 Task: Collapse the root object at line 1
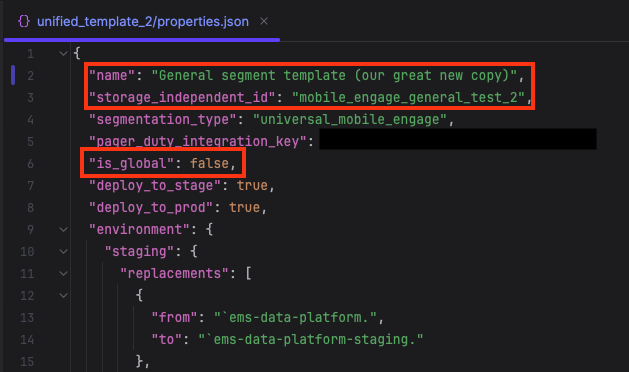point(63,53)
